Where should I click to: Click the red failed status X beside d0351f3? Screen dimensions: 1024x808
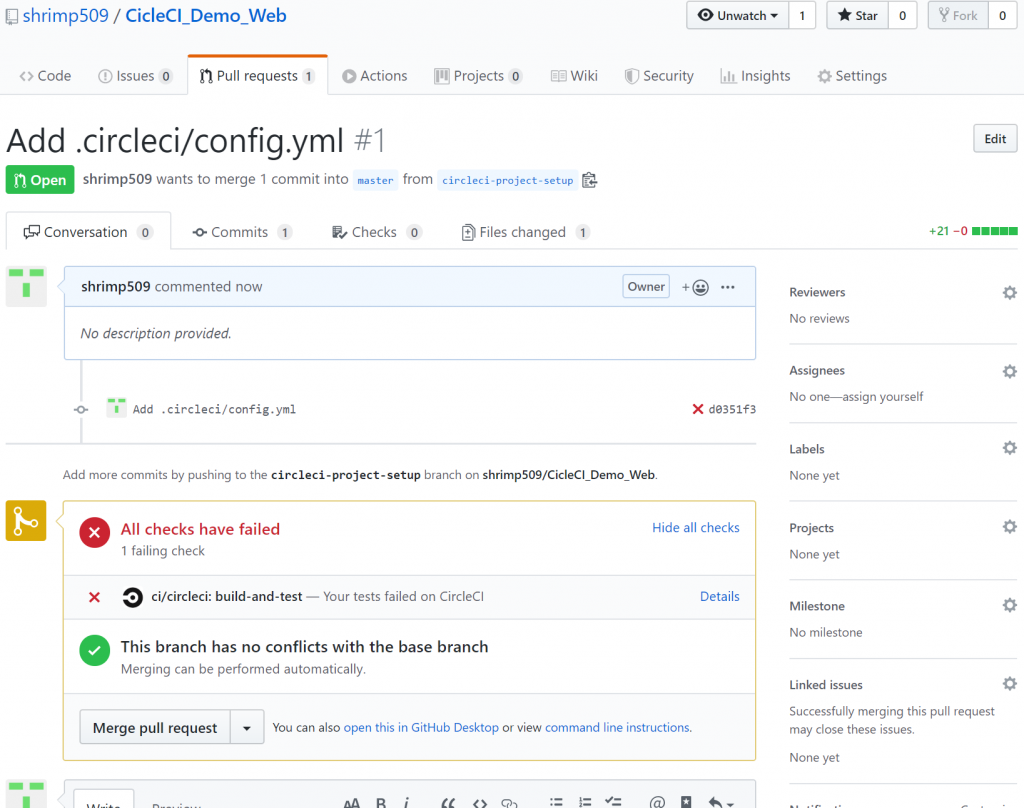click(697, 409)
